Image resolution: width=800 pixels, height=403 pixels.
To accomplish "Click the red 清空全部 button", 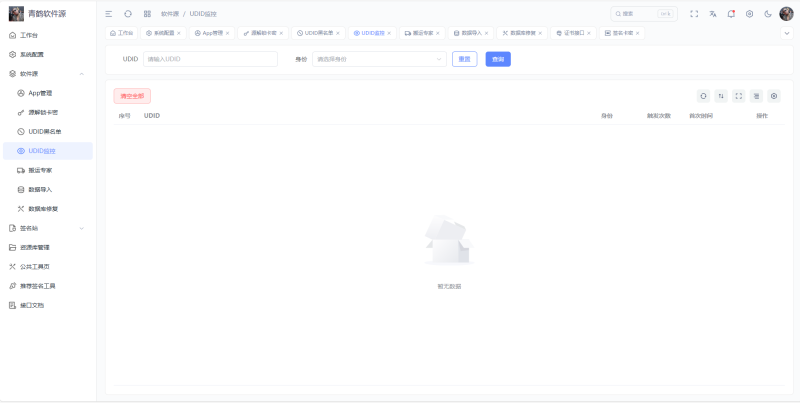I will pos(132,96).
